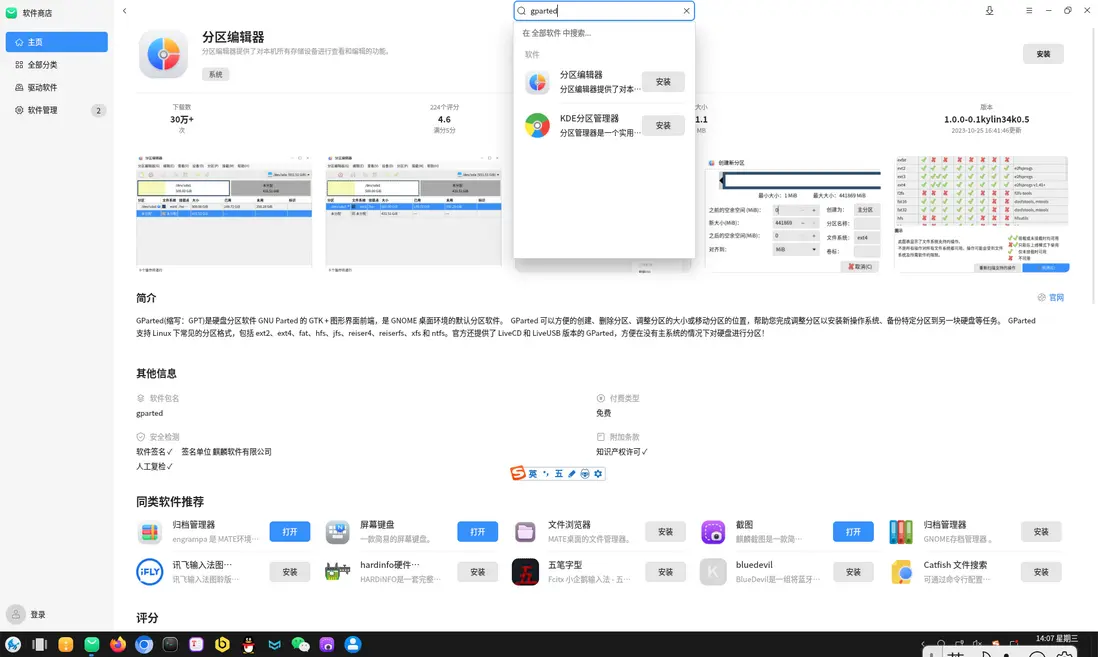Screen dimensions: 1098x657
Task: Click into the search box containing gparted
Action: coord(604,11)
